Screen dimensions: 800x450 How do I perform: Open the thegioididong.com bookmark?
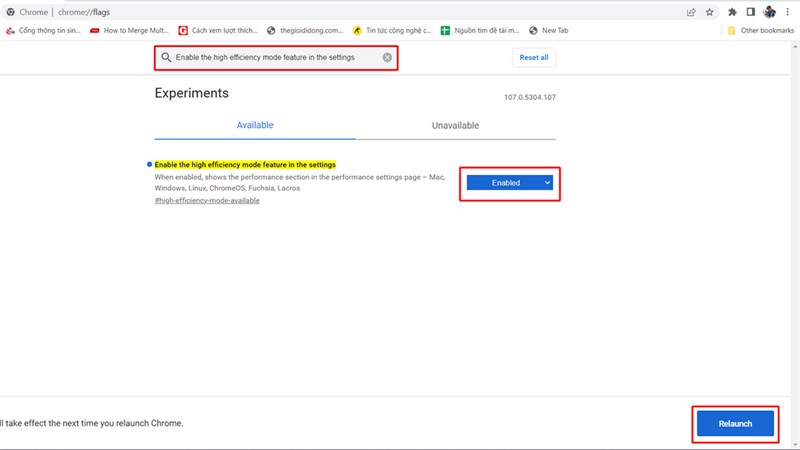[x=305, y=31]
